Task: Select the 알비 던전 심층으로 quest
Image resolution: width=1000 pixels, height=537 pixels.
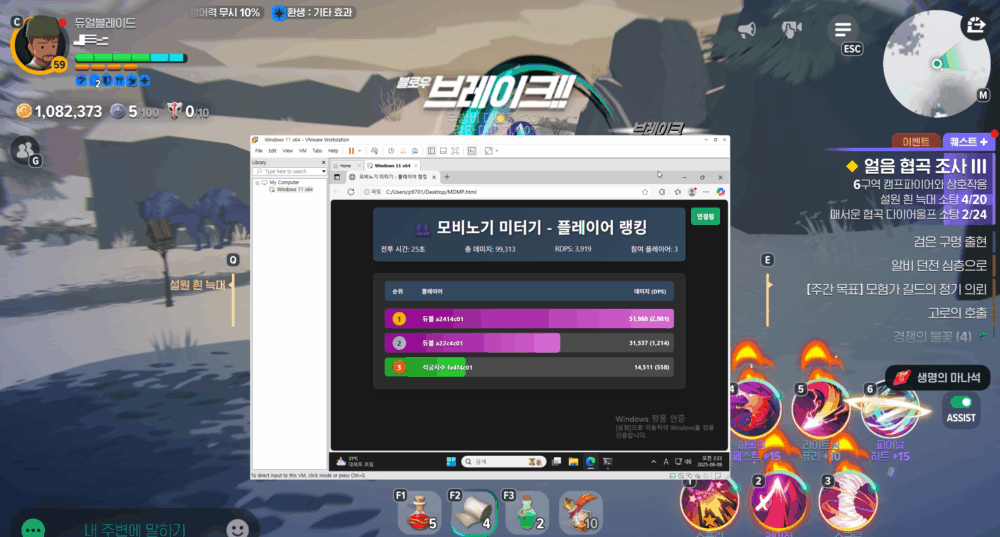Action: [x=939, y=265]
